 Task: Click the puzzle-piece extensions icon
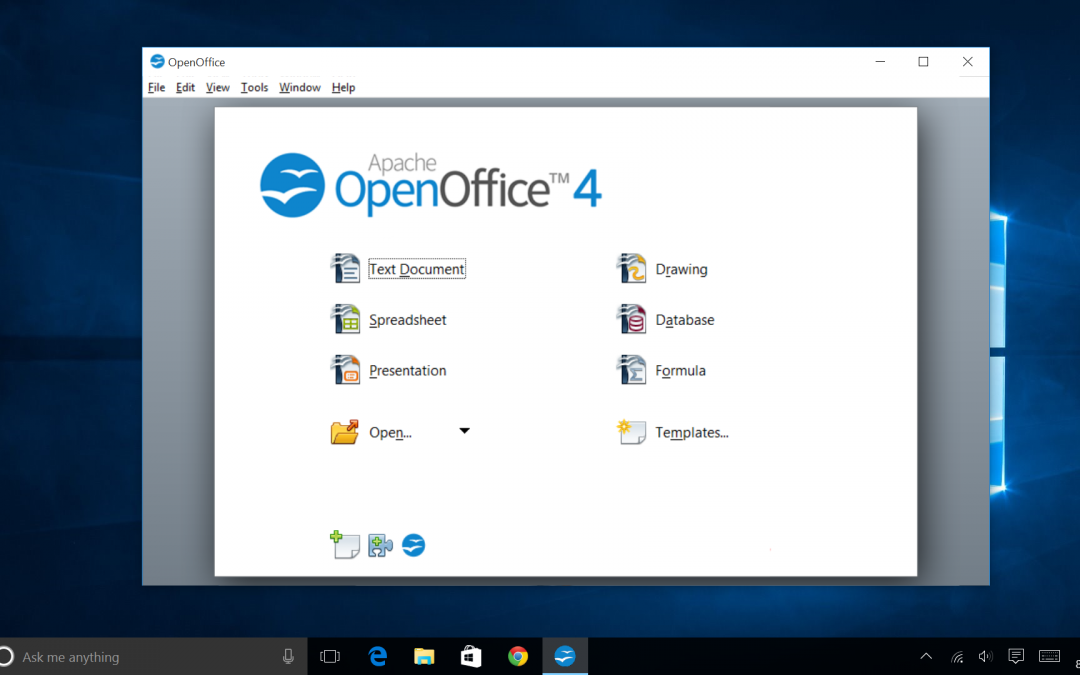(x=380, y=546)
